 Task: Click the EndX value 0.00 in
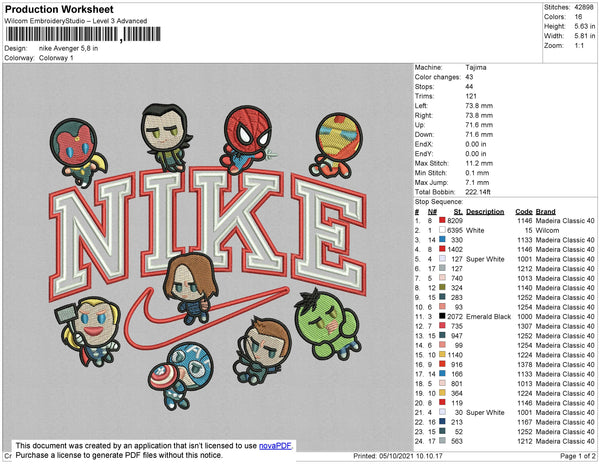pyautogui.click(x=476, y=144)
